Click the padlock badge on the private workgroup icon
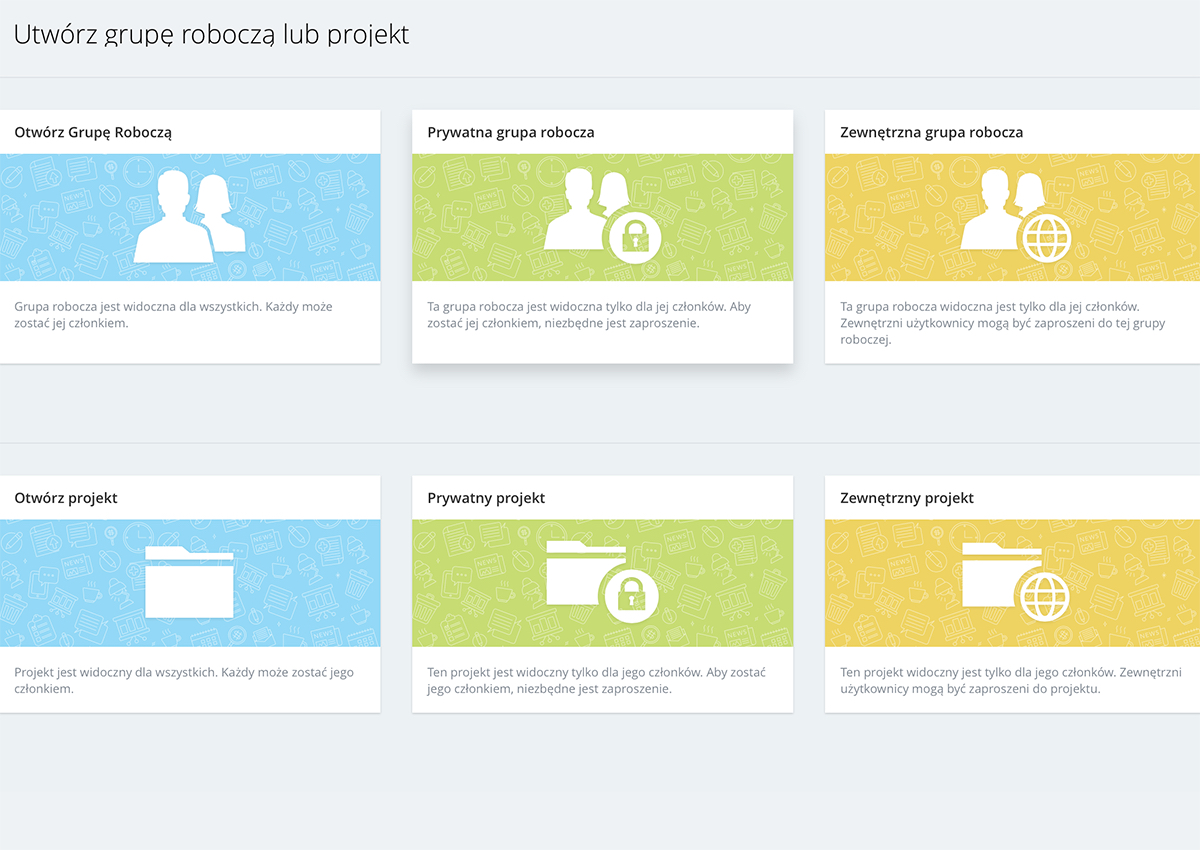This screenshot has width=1200, height=850. pyautogui.click(x=634, y=237)
